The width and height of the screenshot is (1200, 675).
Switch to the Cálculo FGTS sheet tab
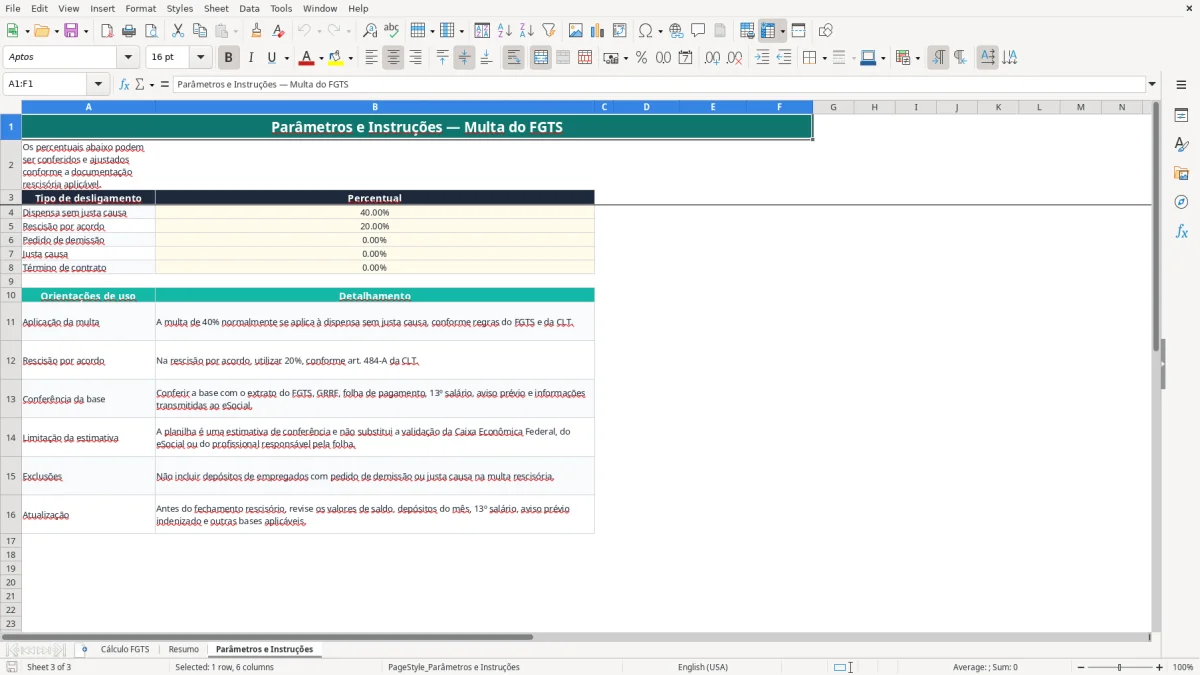(x=125, y=649)
